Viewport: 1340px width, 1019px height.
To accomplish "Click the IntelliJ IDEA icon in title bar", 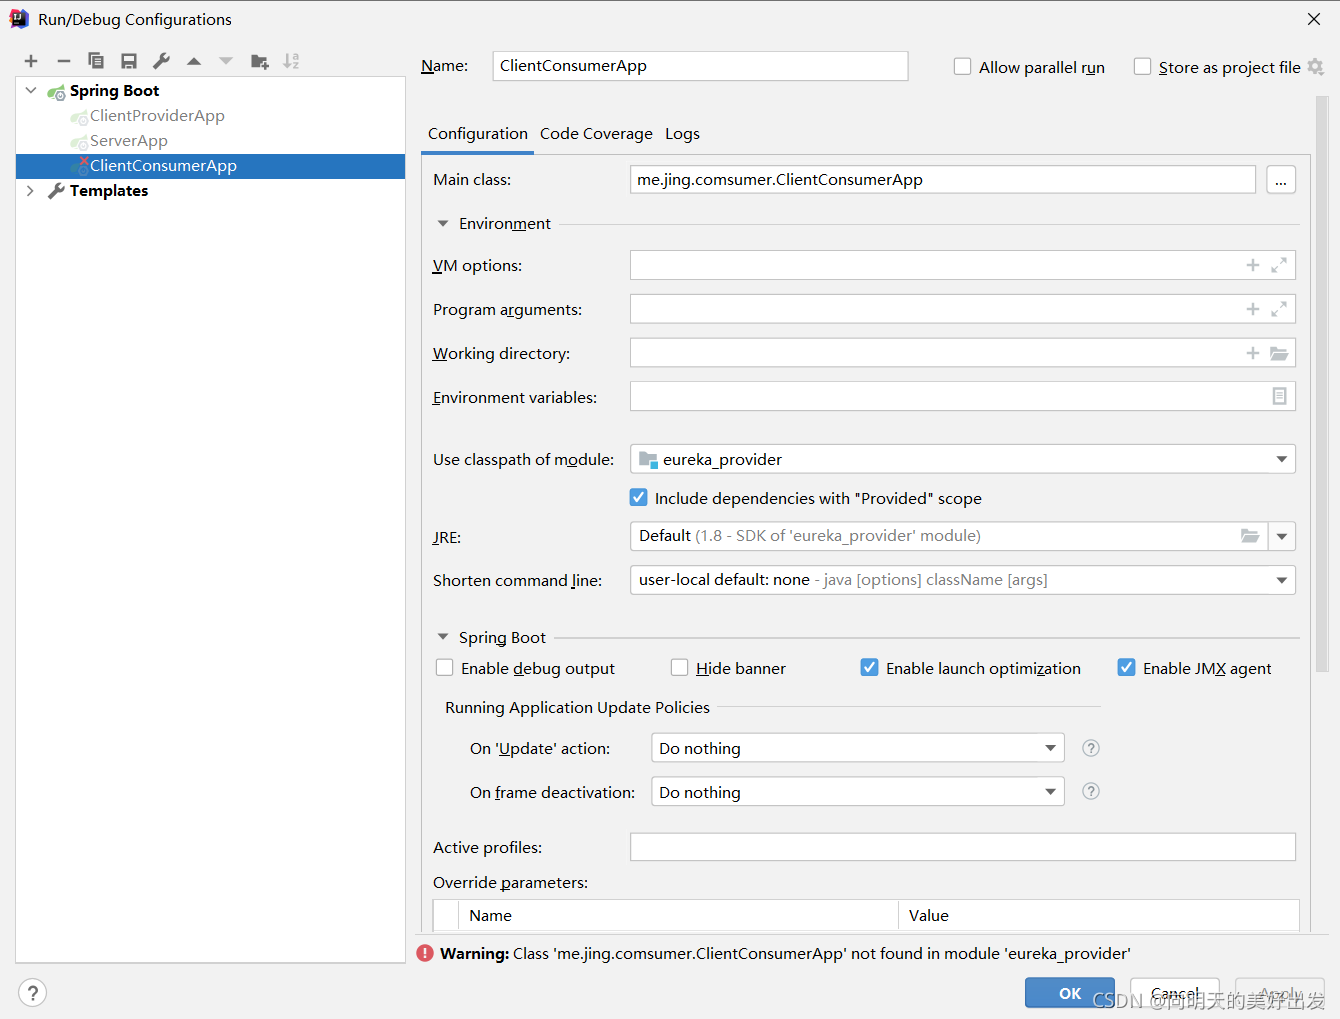I will pyautogui.click(x=19, y=19).
